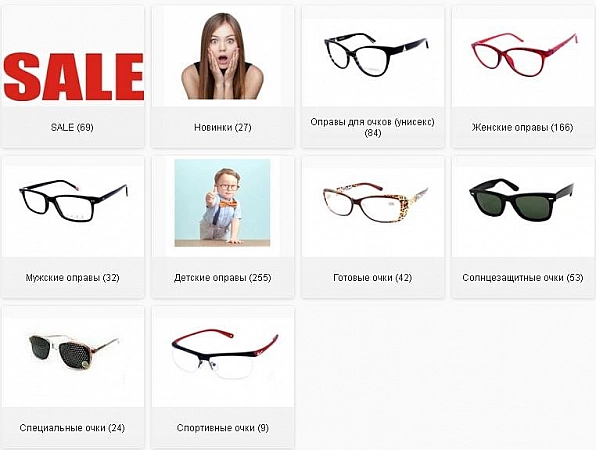Open the red SALE banner image

73,77
